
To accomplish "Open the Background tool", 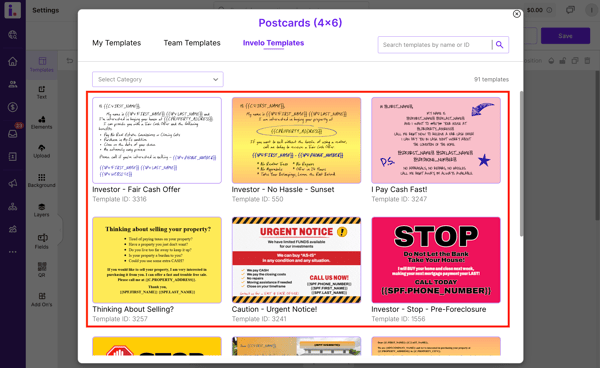I will 42,181.
